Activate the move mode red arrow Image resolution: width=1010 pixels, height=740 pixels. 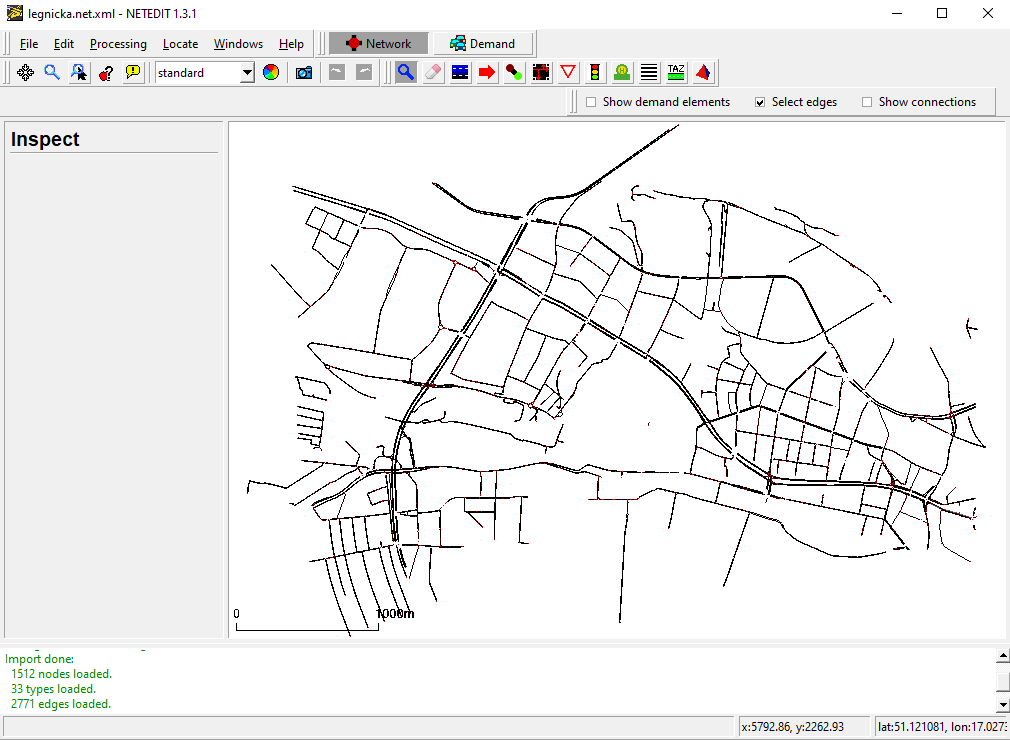click(x=487, y=72)
